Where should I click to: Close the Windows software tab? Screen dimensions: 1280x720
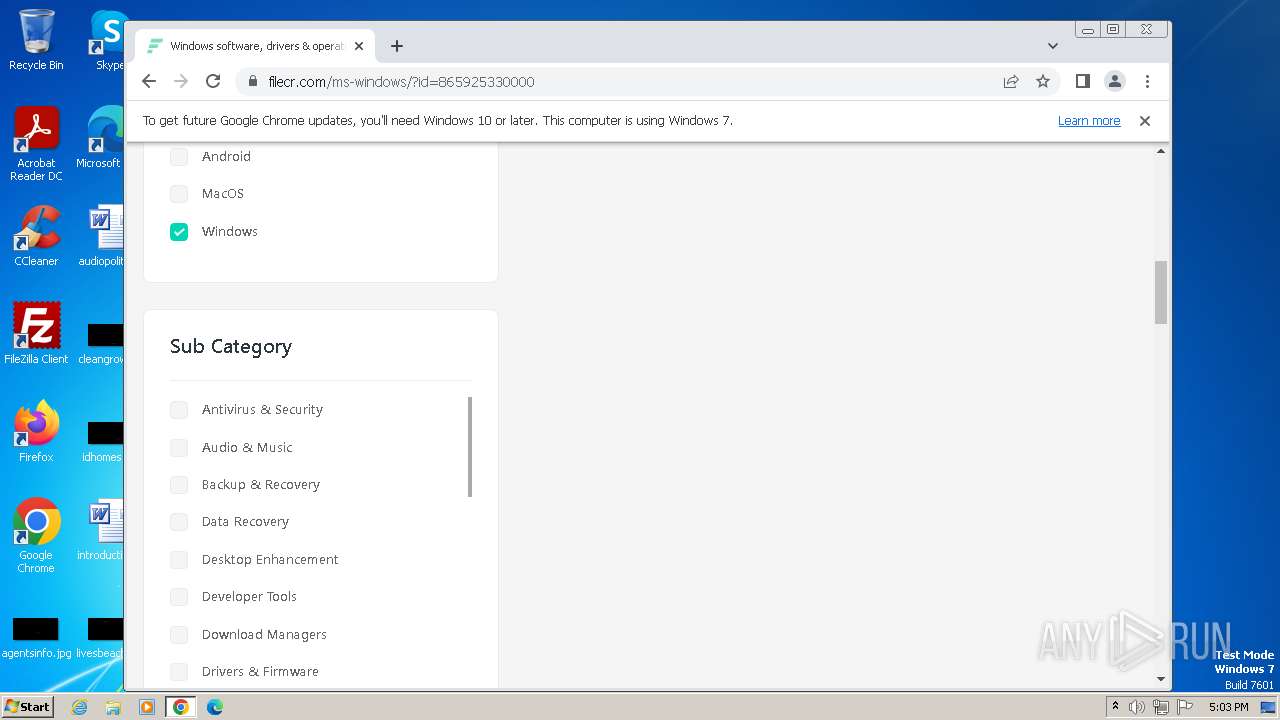(x=359, y=46)
